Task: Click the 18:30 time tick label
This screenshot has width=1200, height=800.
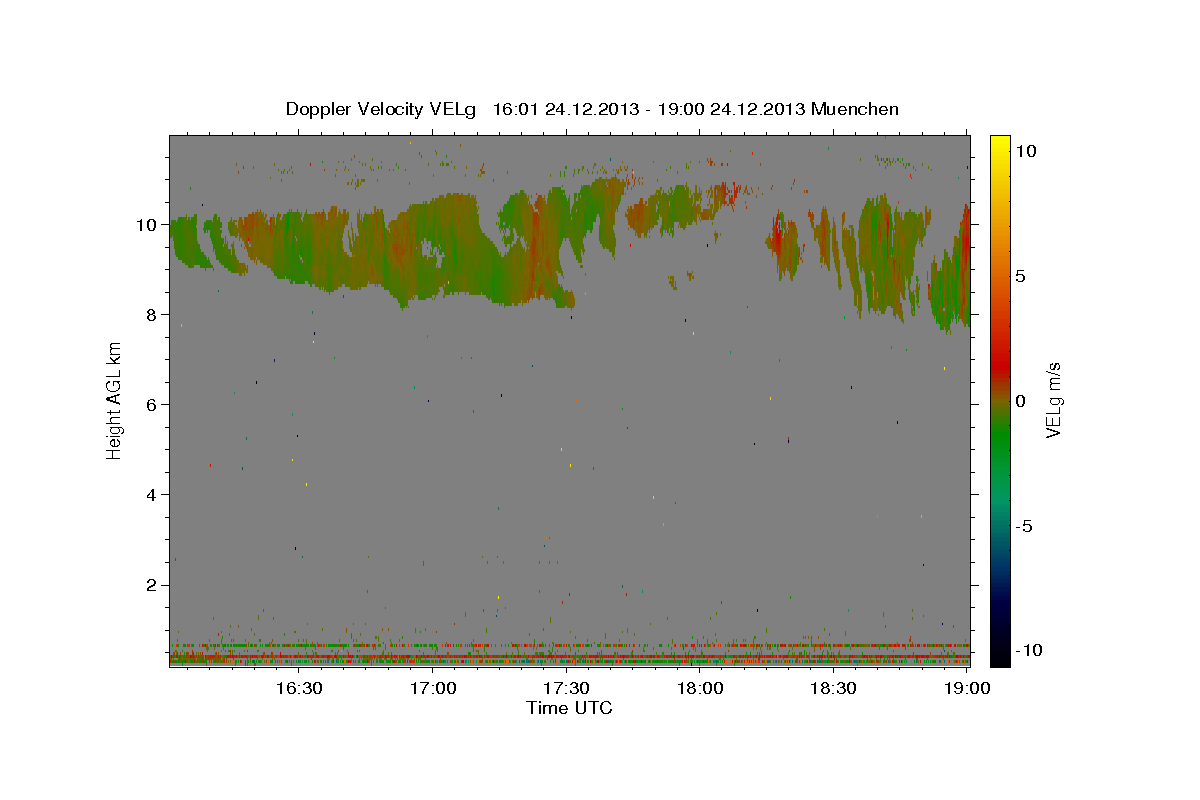Action: [x=833, y=688]
